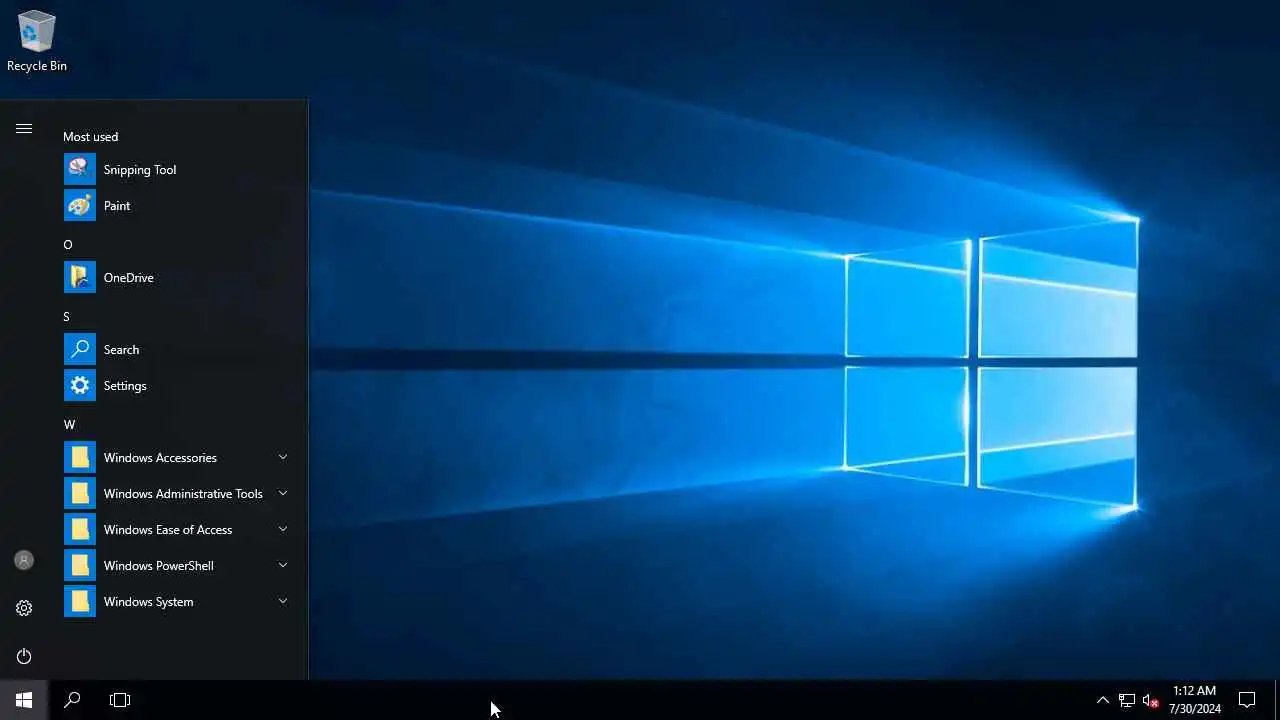Open Task View on the taskbar
1280x720 pixels.
point(120,700)
